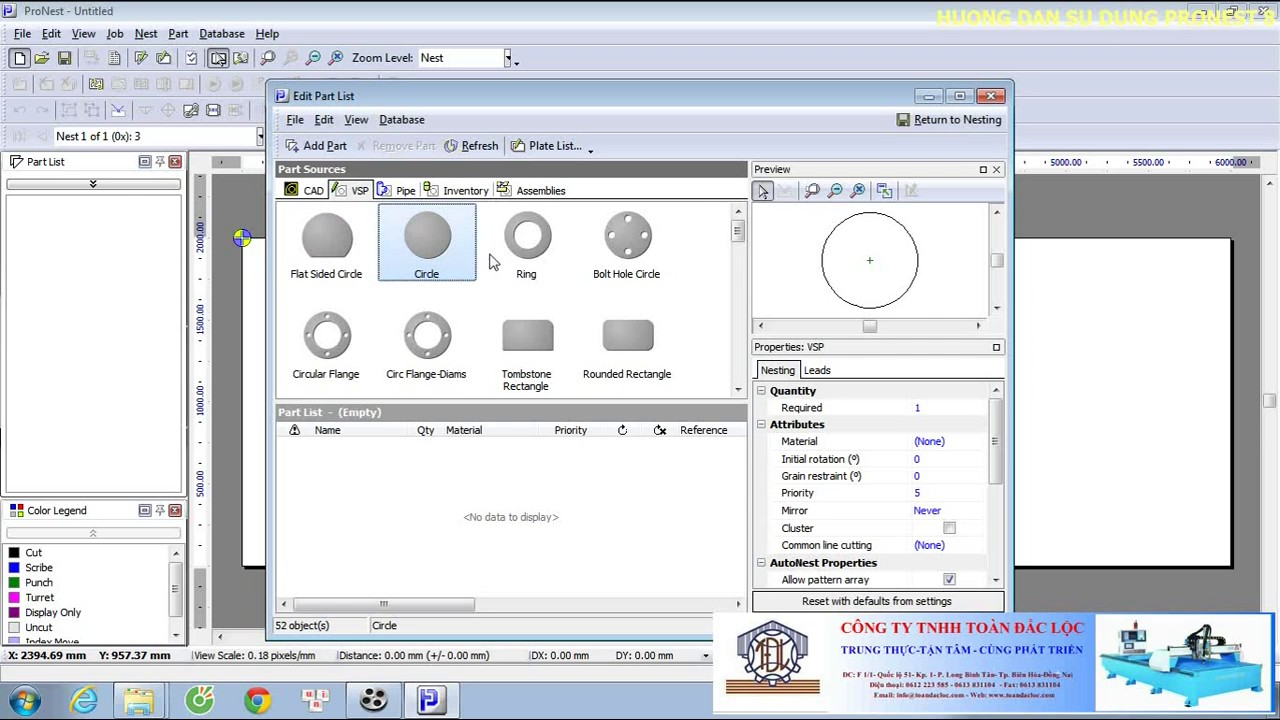Click Refresh in the Edit Part List toolbar
The height and width of the screenshot is (720, 1280).
[471, 146]
